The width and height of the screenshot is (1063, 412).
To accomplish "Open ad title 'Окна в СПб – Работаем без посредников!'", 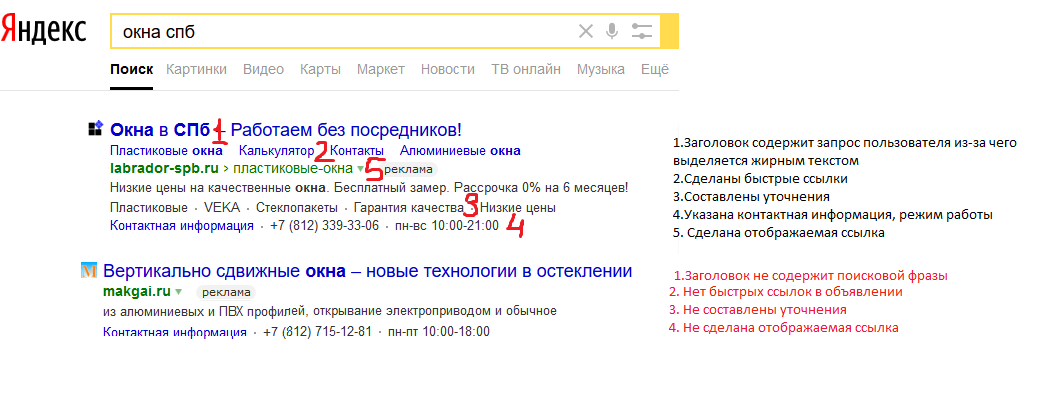I will point(285,129).
